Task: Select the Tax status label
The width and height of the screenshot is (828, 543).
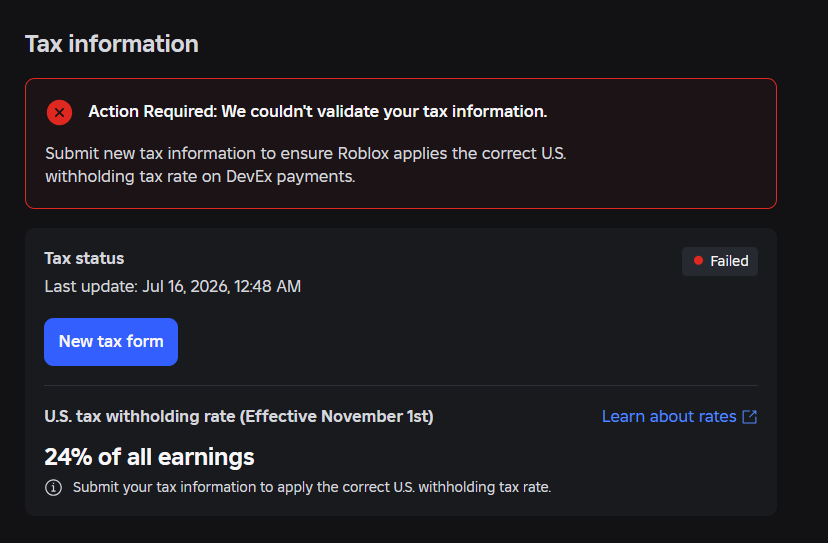Action: (x=84, y=258)
